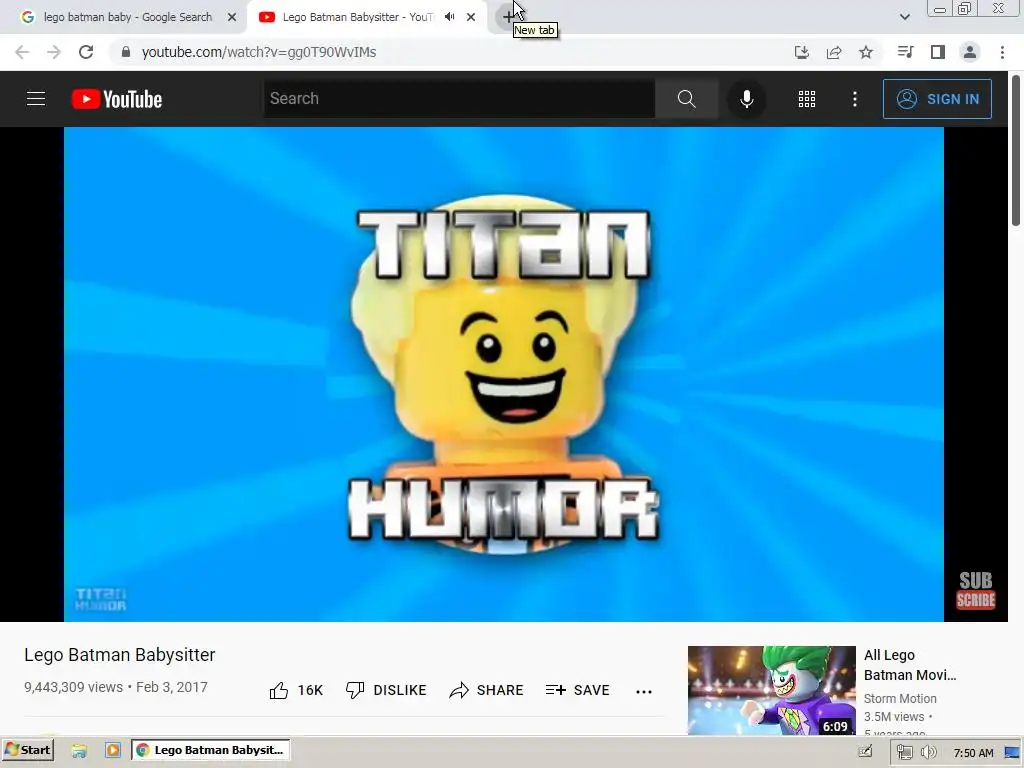This screenshot has height=768, width=1024.
Task: Open Chrome profile avatar
Action: [970, 52]
